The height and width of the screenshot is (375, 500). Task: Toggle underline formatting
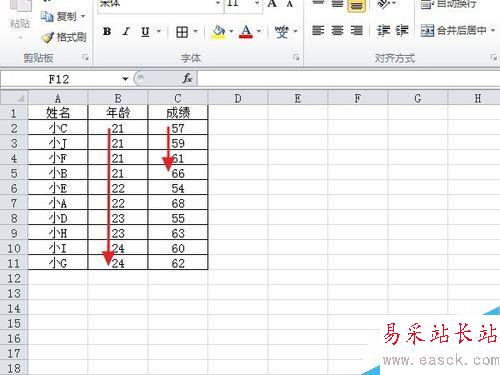145,32
